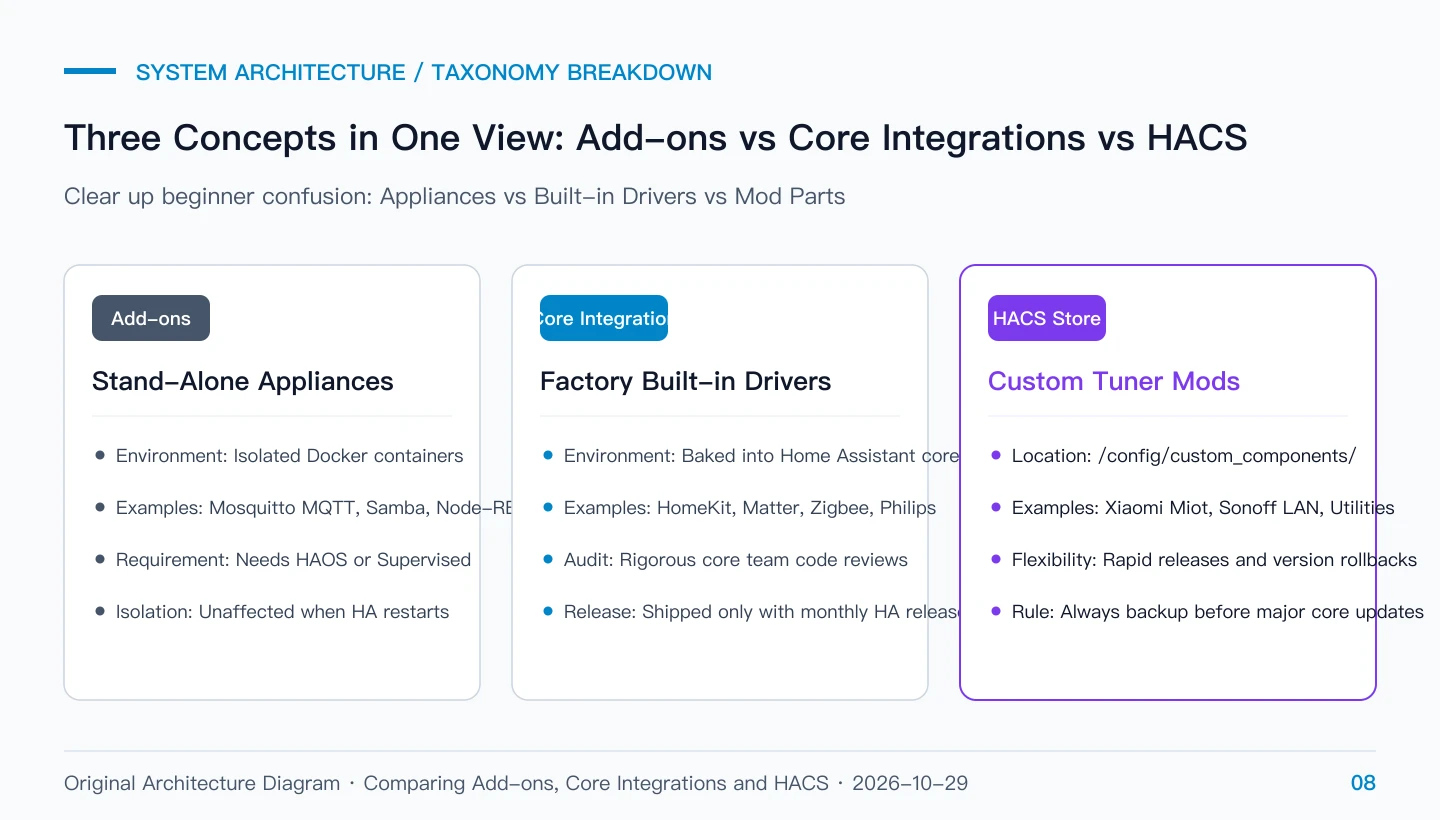This screenshot has height=820, width=1440.
Task: Click the Add-ons badge
Action: [x=151, y=318]
